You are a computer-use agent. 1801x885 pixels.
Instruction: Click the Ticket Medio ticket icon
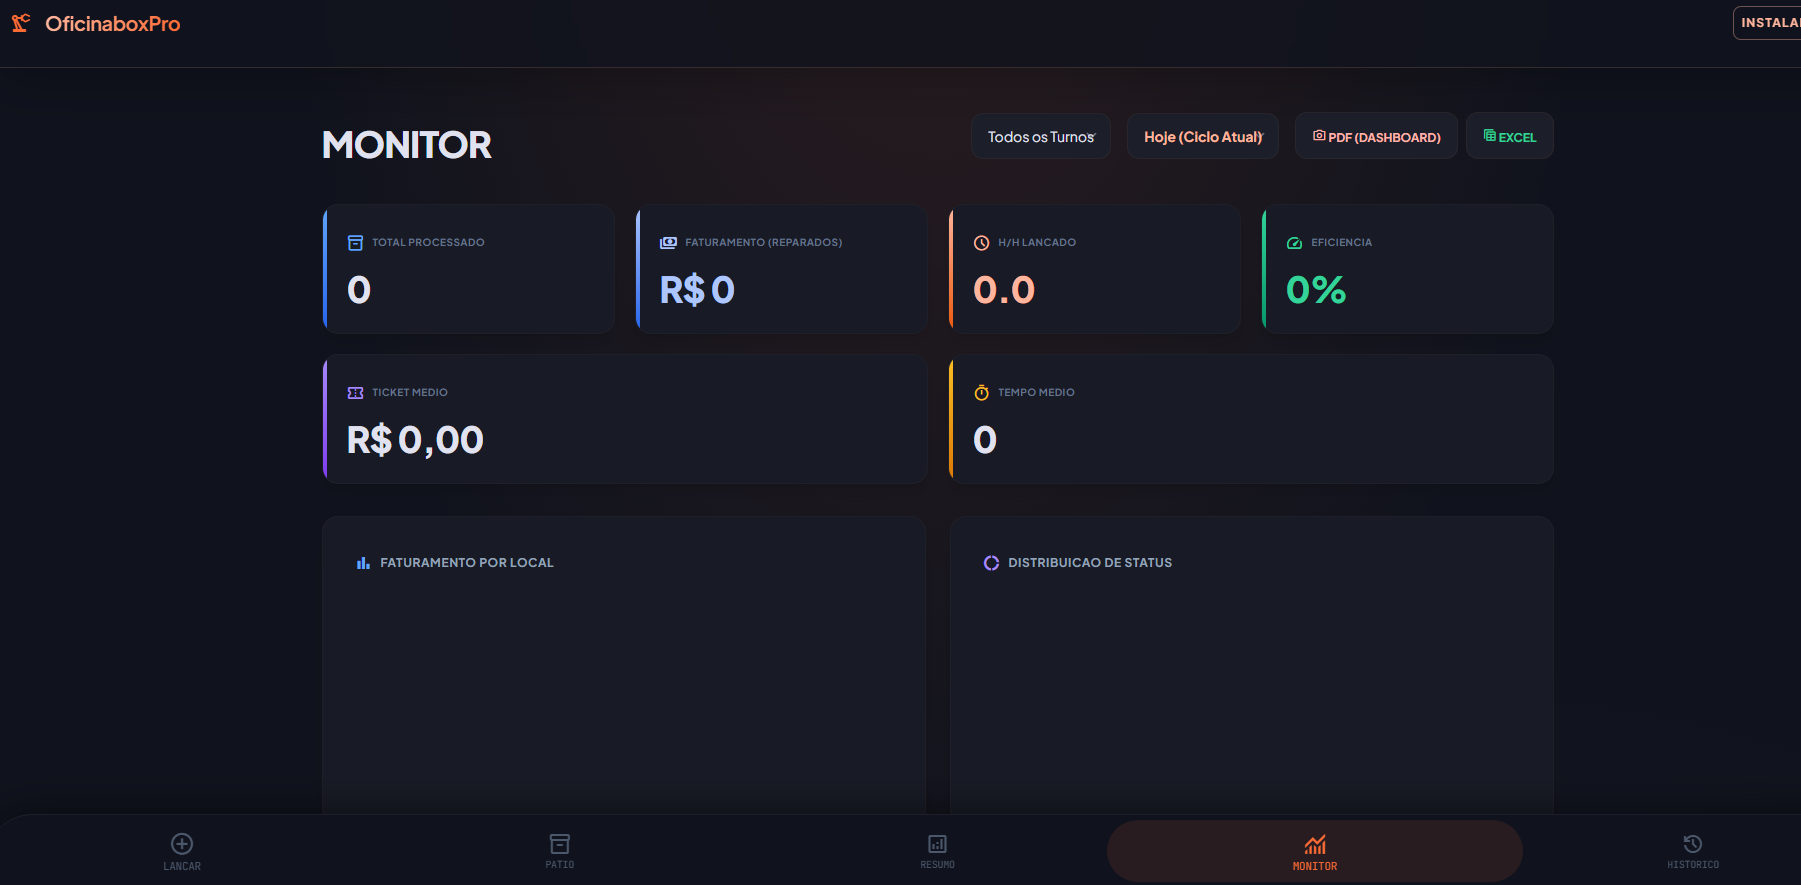pyautogui.click(x=355, y=393)
